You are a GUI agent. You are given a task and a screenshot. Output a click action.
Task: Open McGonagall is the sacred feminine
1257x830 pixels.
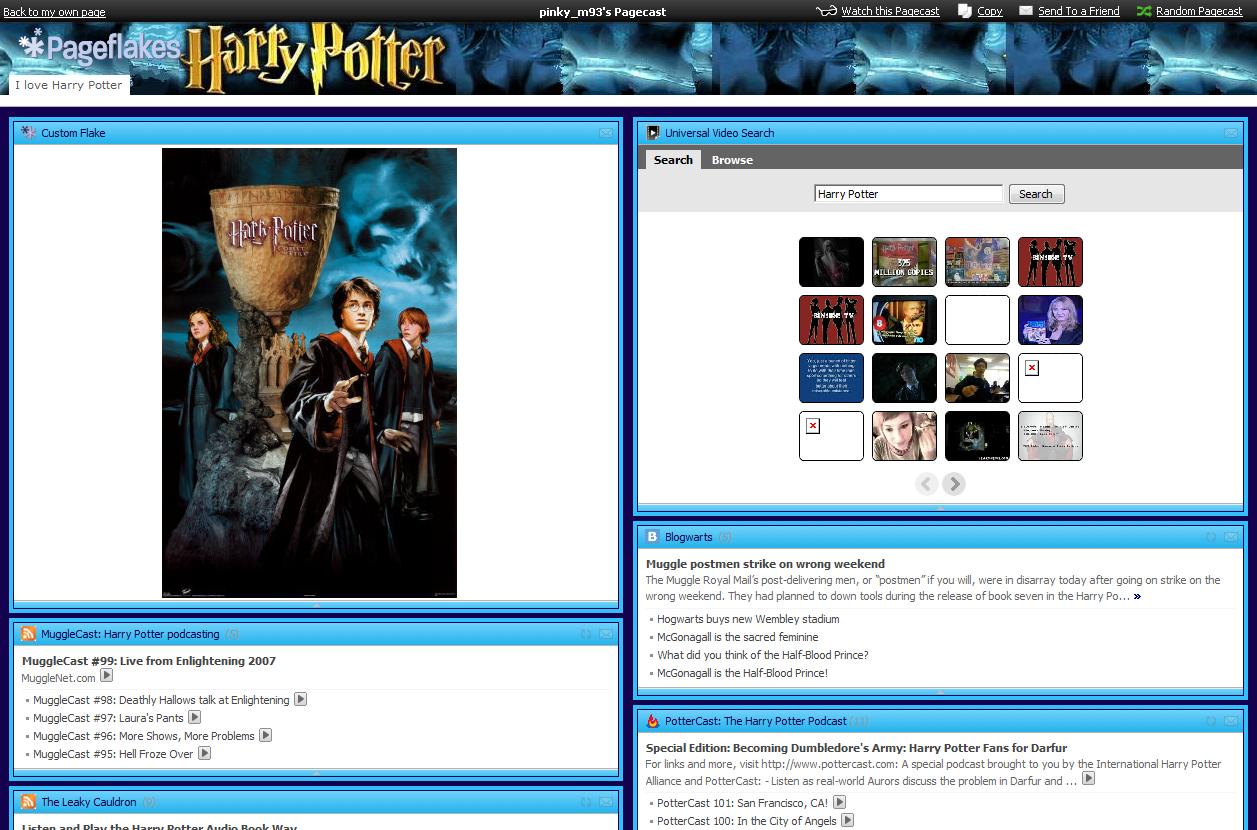click(737, 637)
